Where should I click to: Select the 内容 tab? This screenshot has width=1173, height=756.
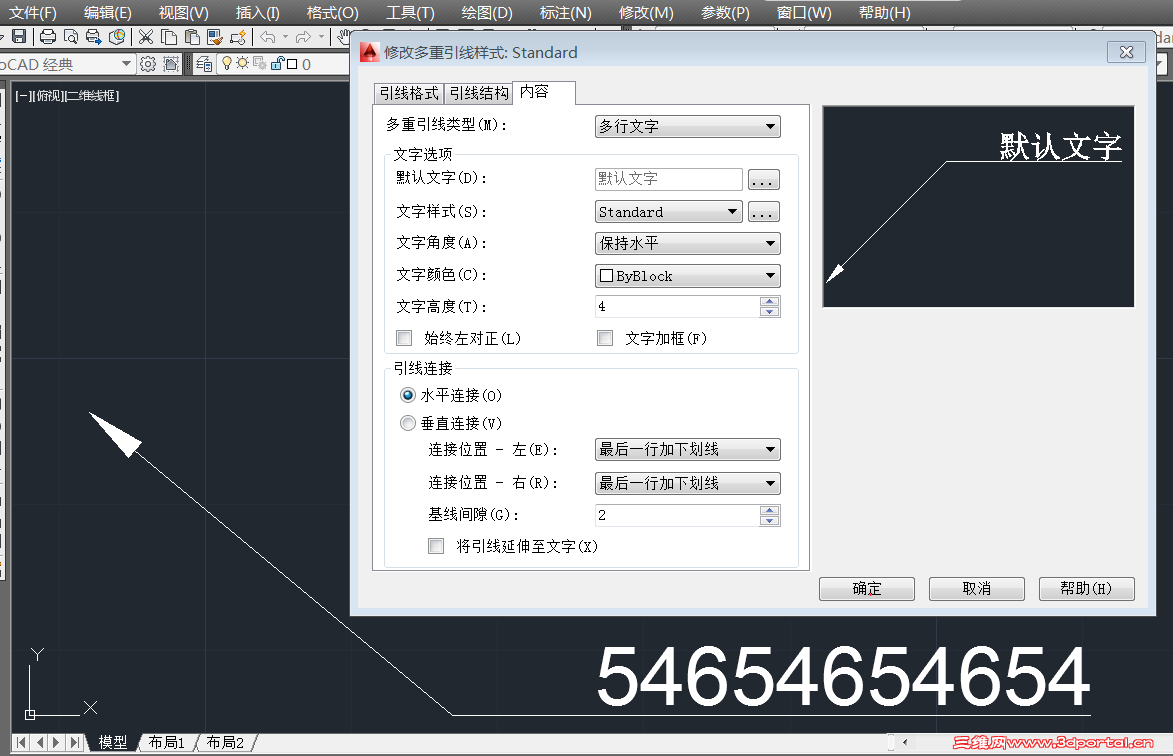pyautogui.click(x=544, y=92)
